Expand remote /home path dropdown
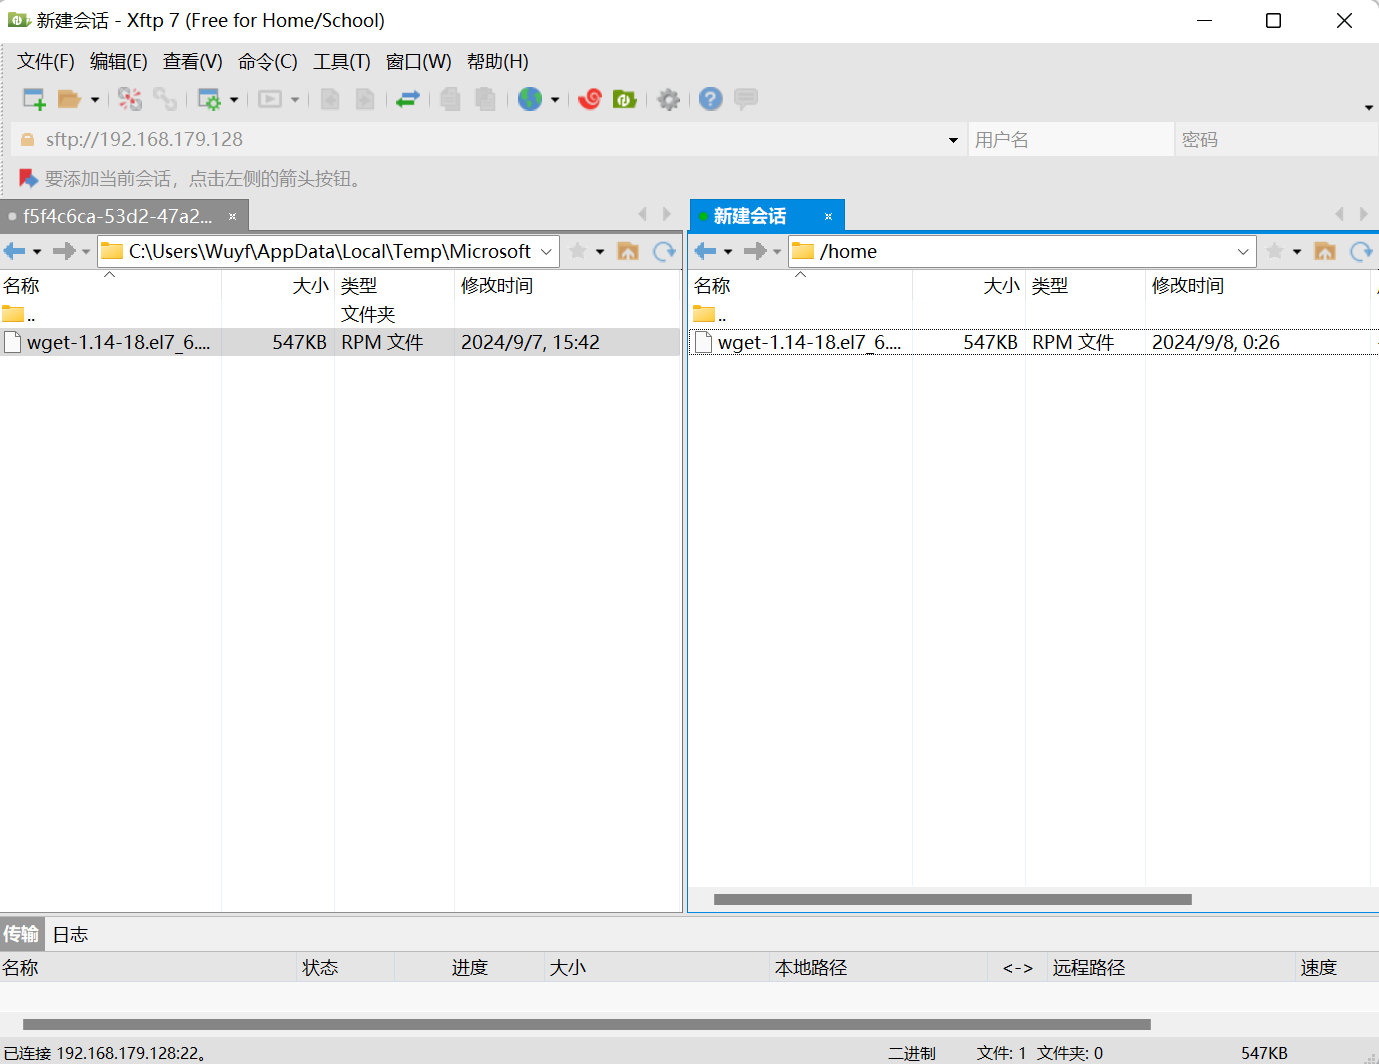1379x1064 pixels. point(1243,252)
